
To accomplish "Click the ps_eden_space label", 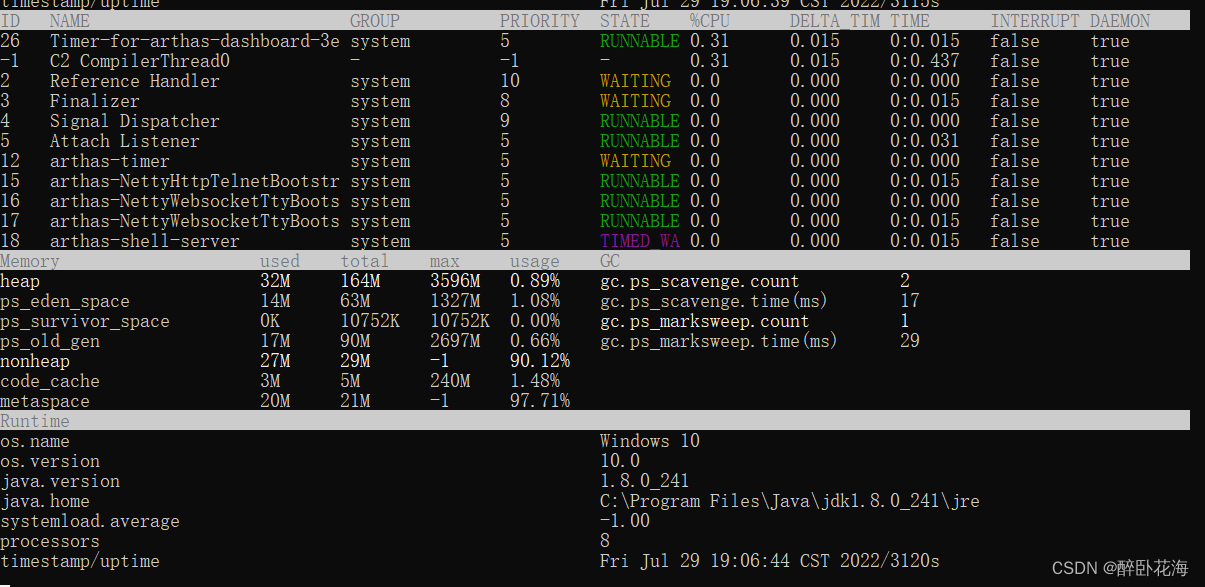I will [x=65, y=301].
